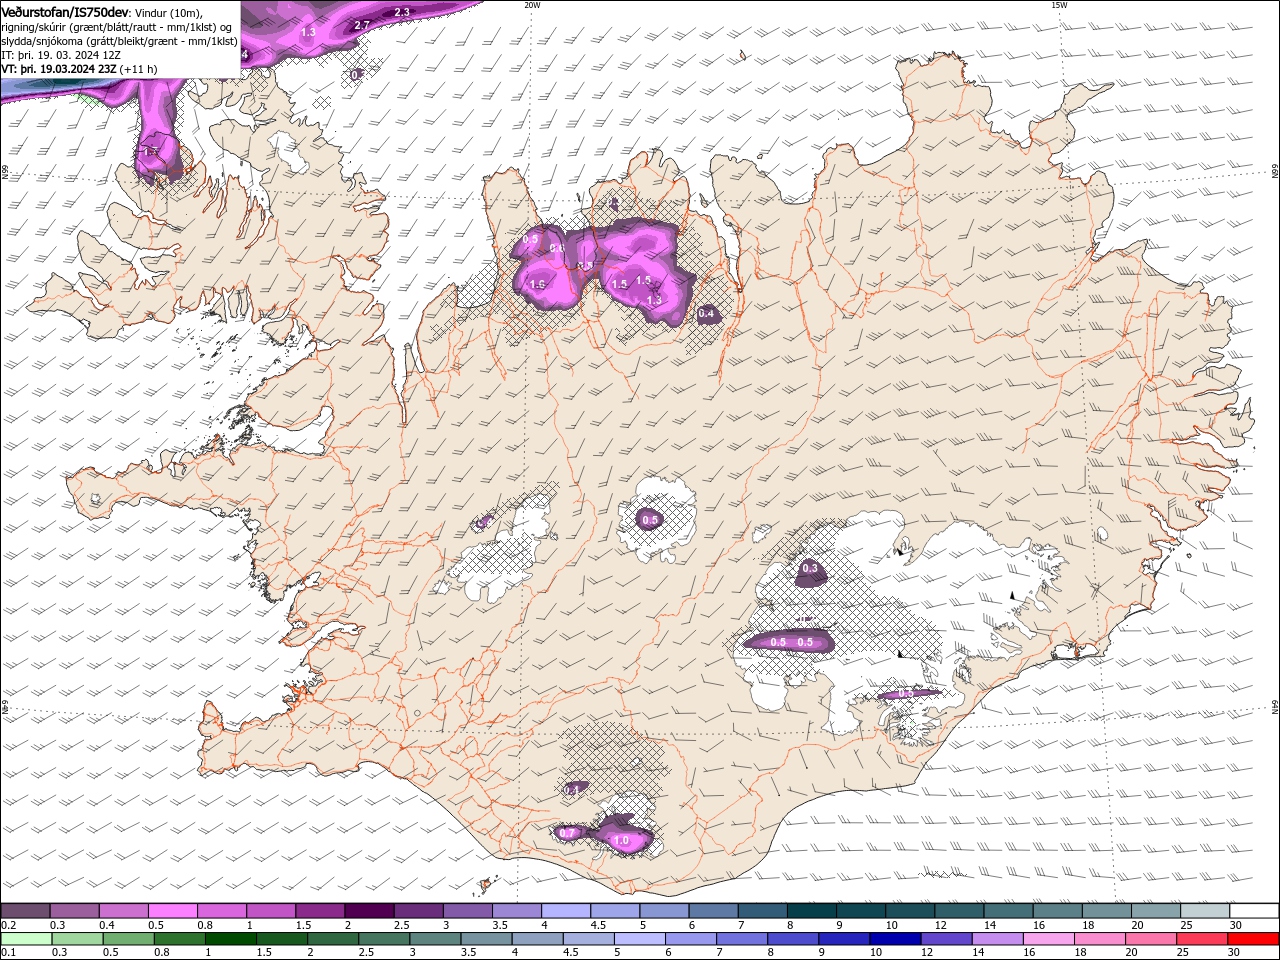Screen dimensions: 1280x960
Task: Pick the upper-row swatch between 1 and 1.5
Action: [x=271, y=911]
